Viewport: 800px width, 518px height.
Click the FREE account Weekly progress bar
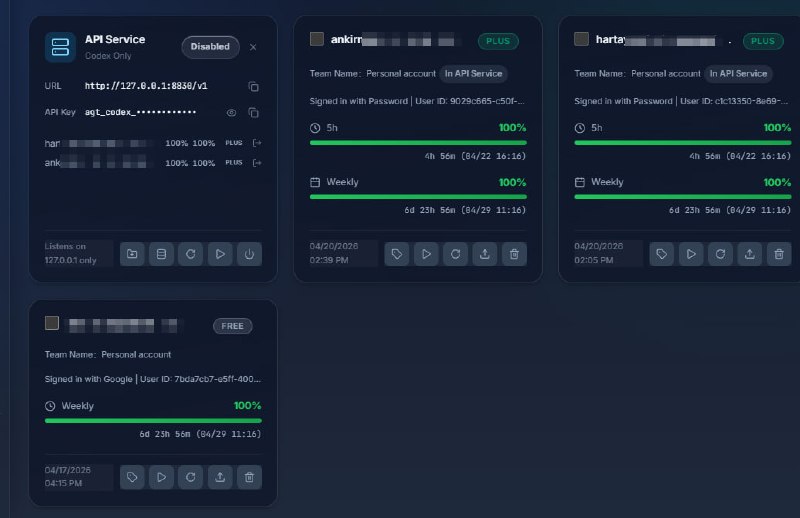[x=153, y=421]
